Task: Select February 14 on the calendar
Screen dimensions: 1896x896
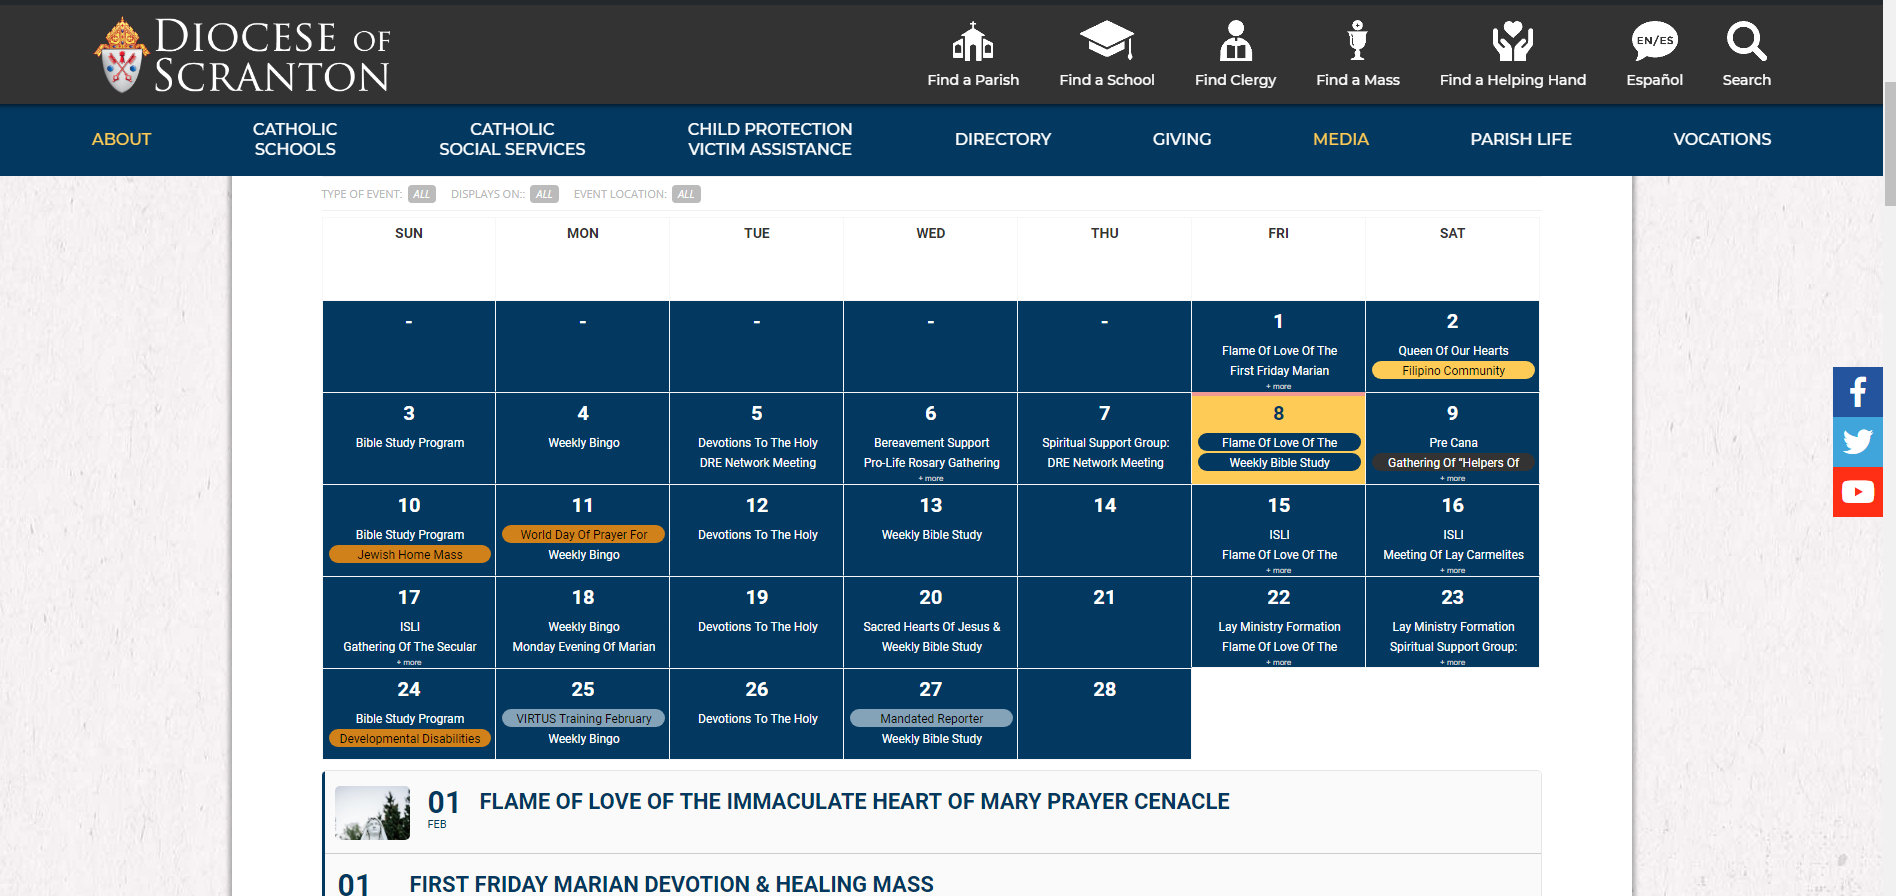Action: (1104, 506)
